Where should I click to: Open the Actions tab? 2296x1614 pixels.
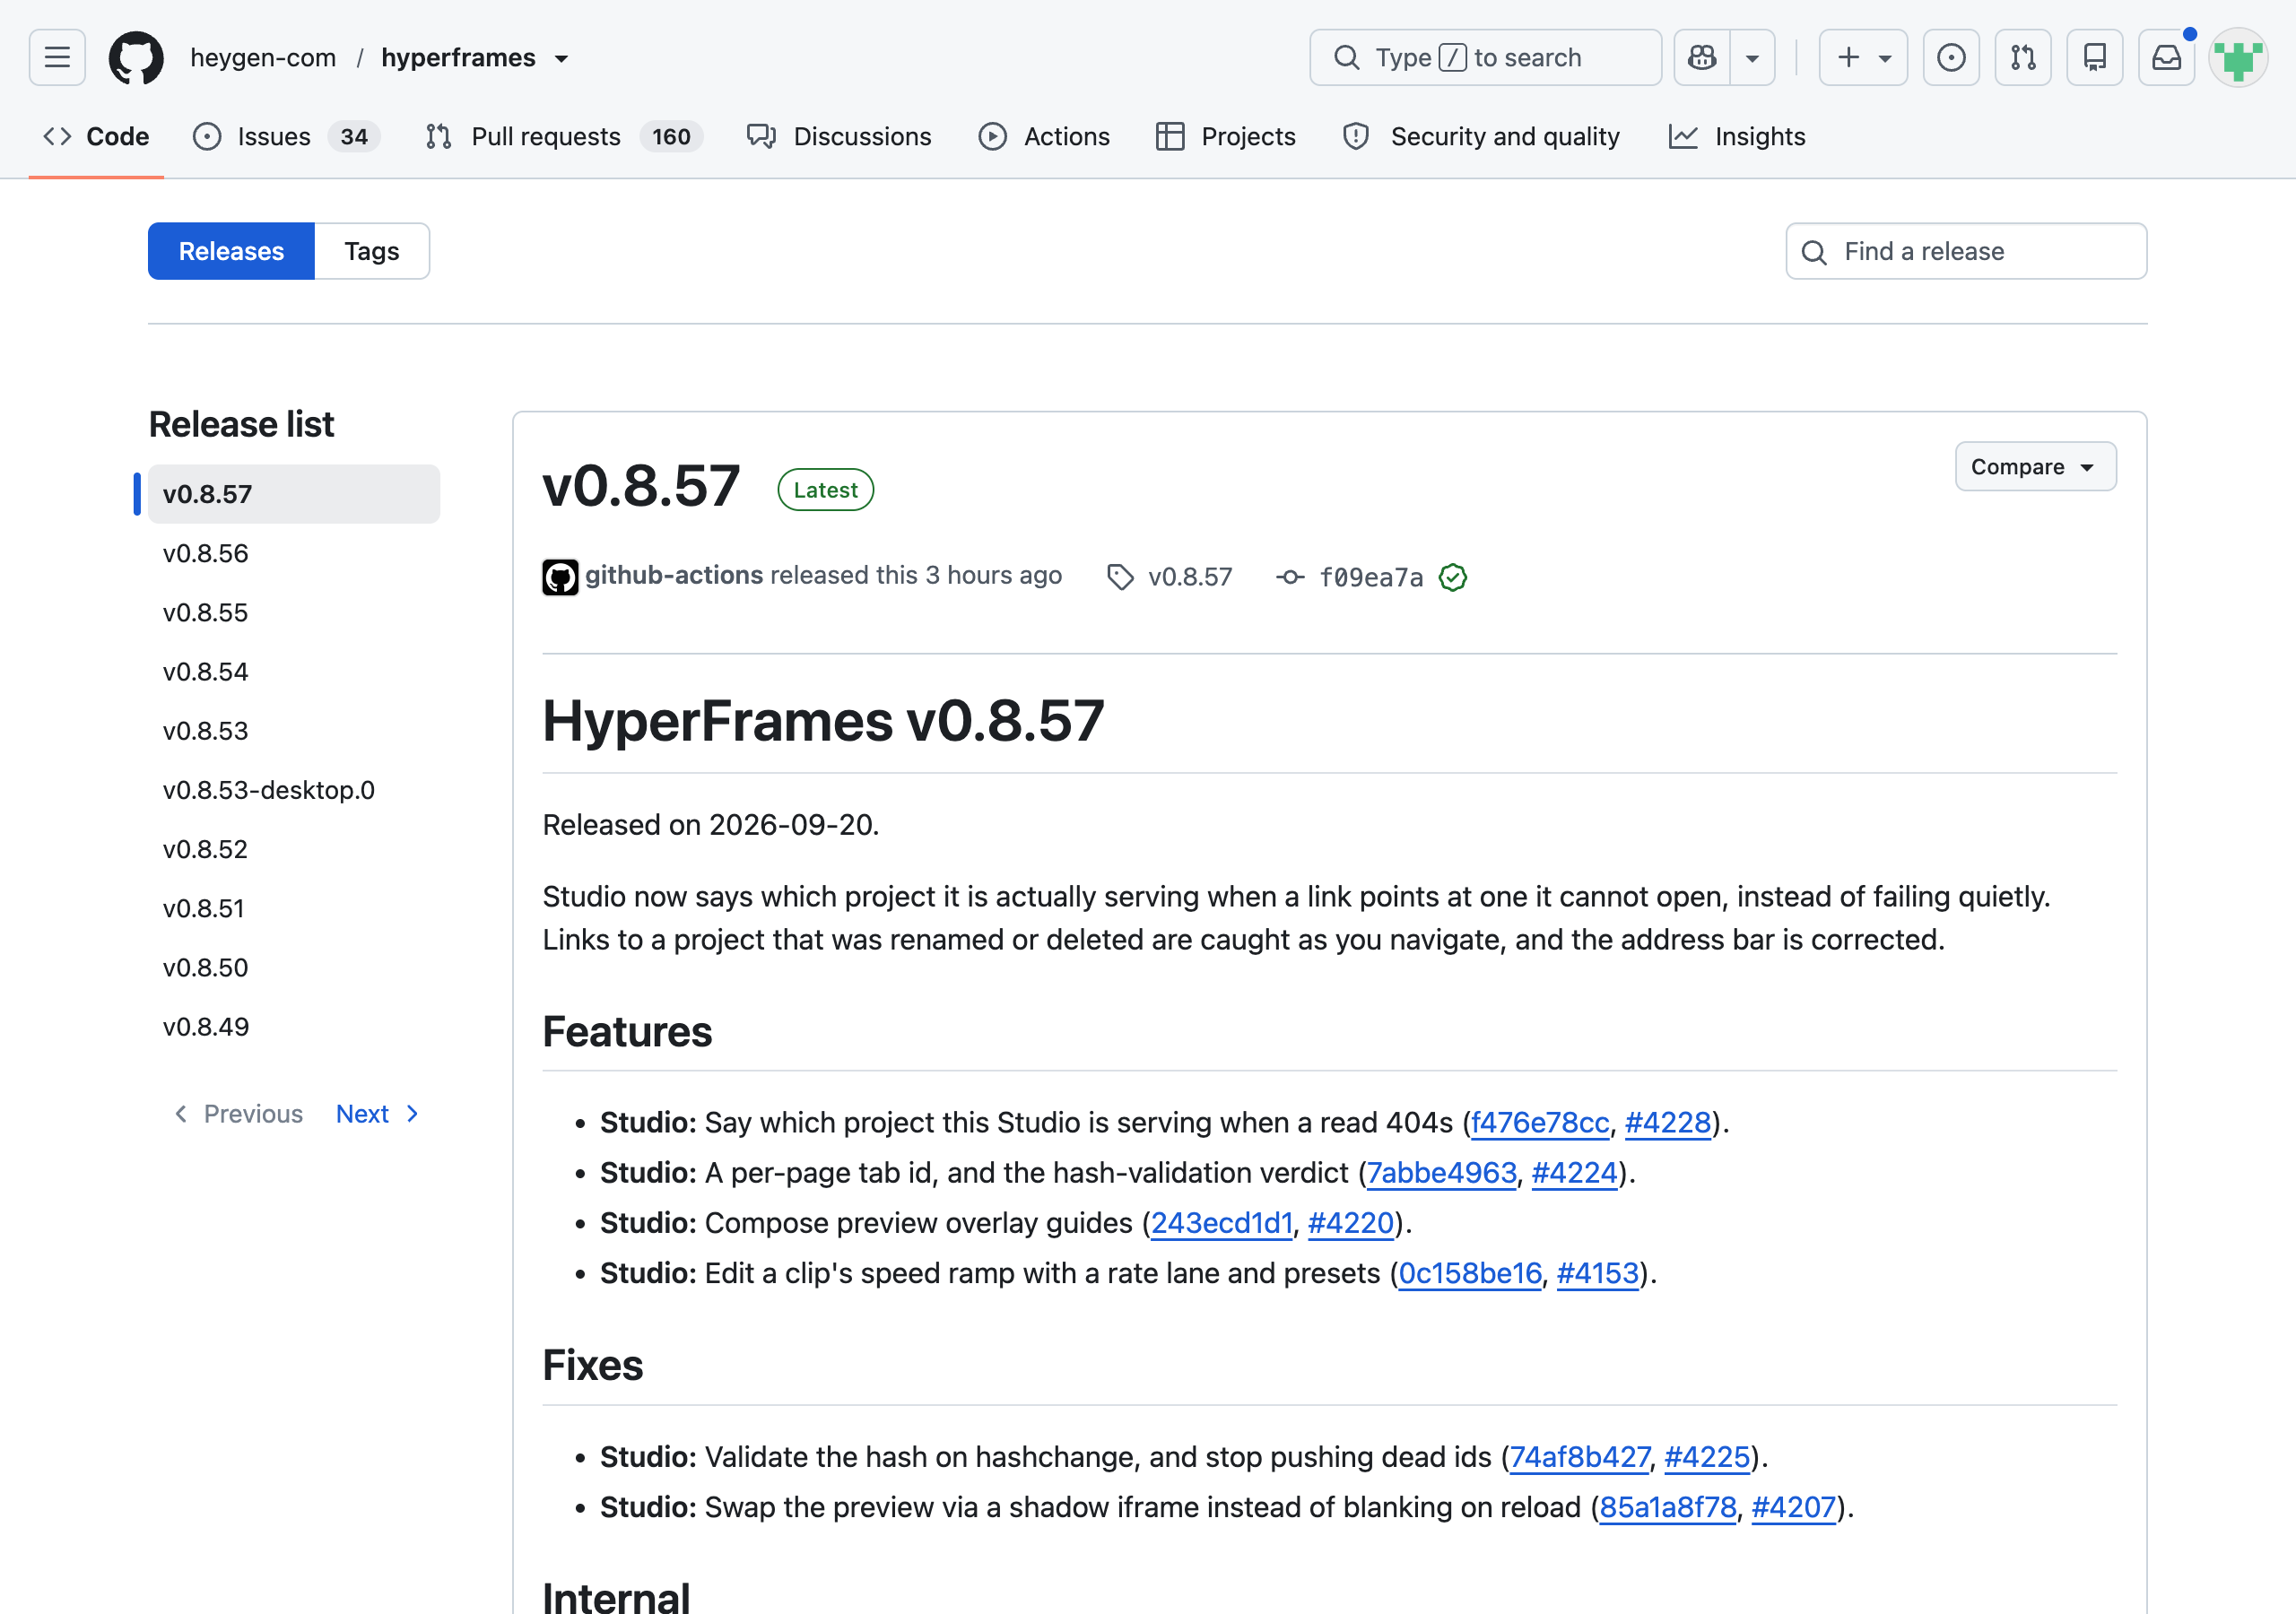[1044, 136]
